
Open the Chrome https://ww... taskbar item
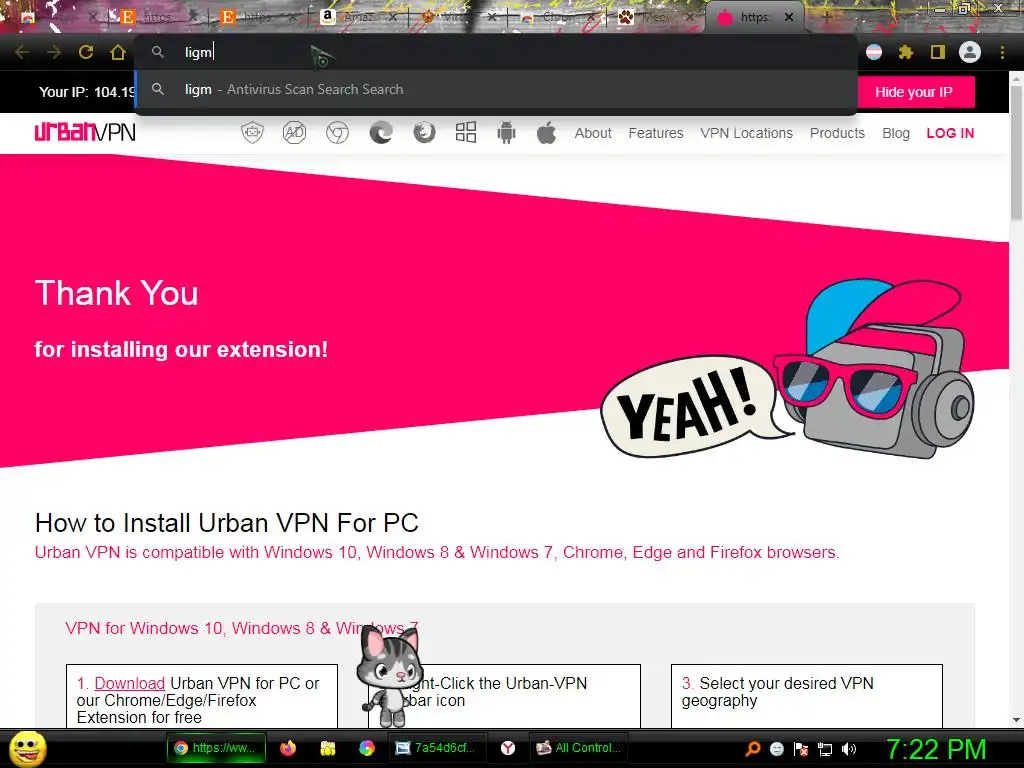point(216,748)
